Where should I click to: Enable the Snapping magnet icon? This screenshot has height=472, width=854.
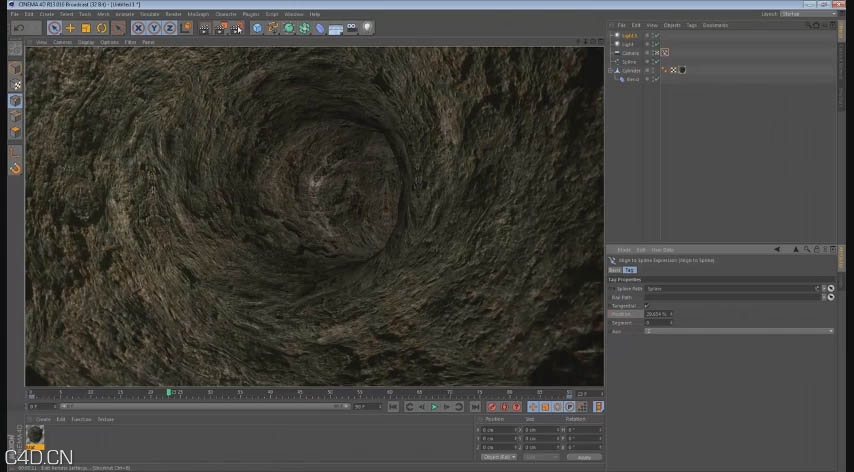coord(15,168)
